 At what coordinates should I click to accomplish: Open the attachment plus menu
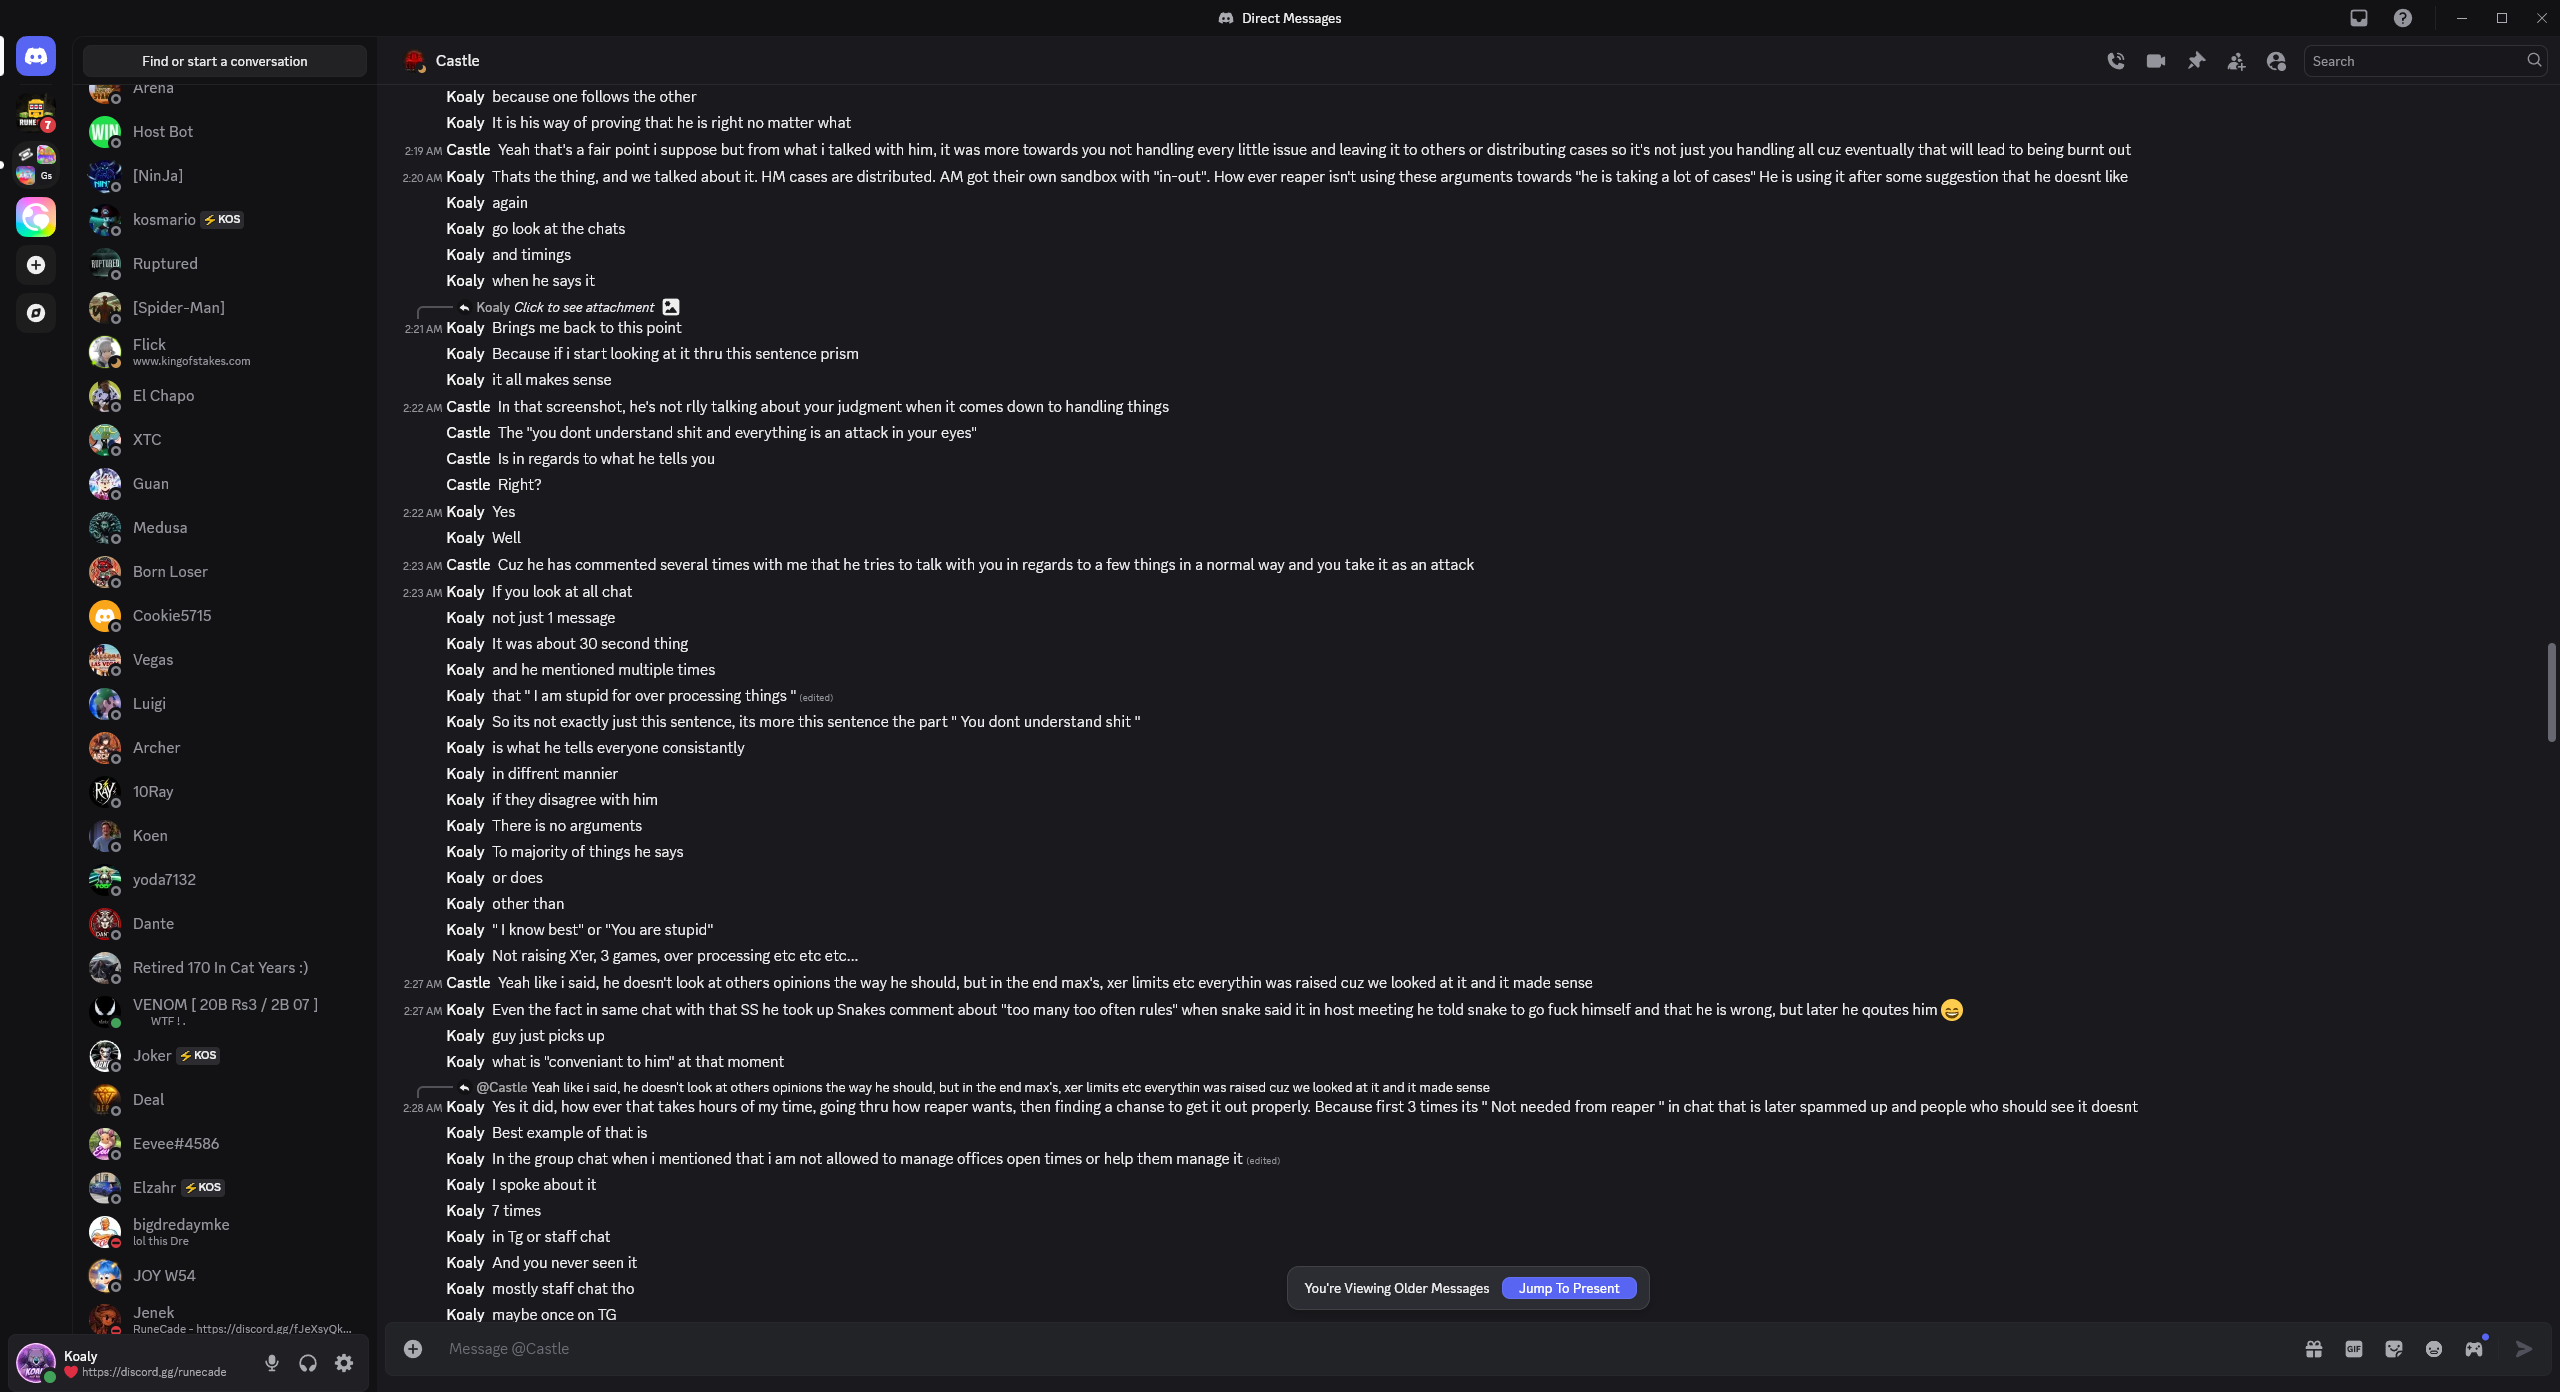pos(413,1349)
